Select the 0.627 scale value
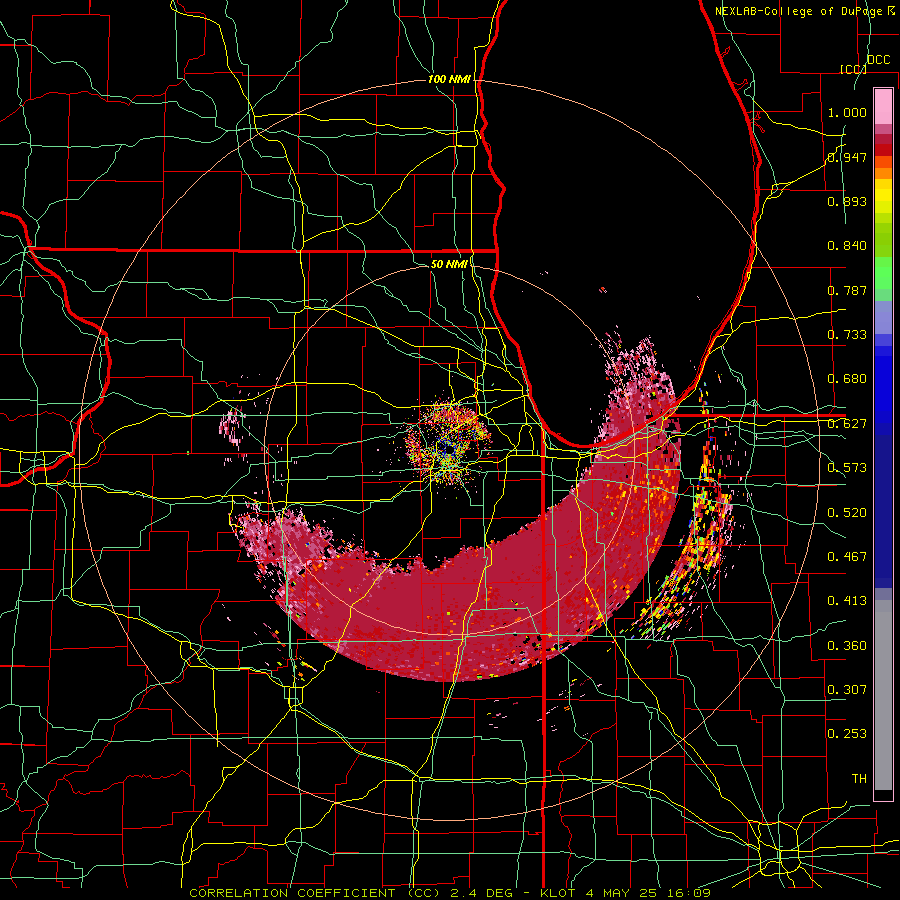The image size is (900, 900). click(847, 424)
